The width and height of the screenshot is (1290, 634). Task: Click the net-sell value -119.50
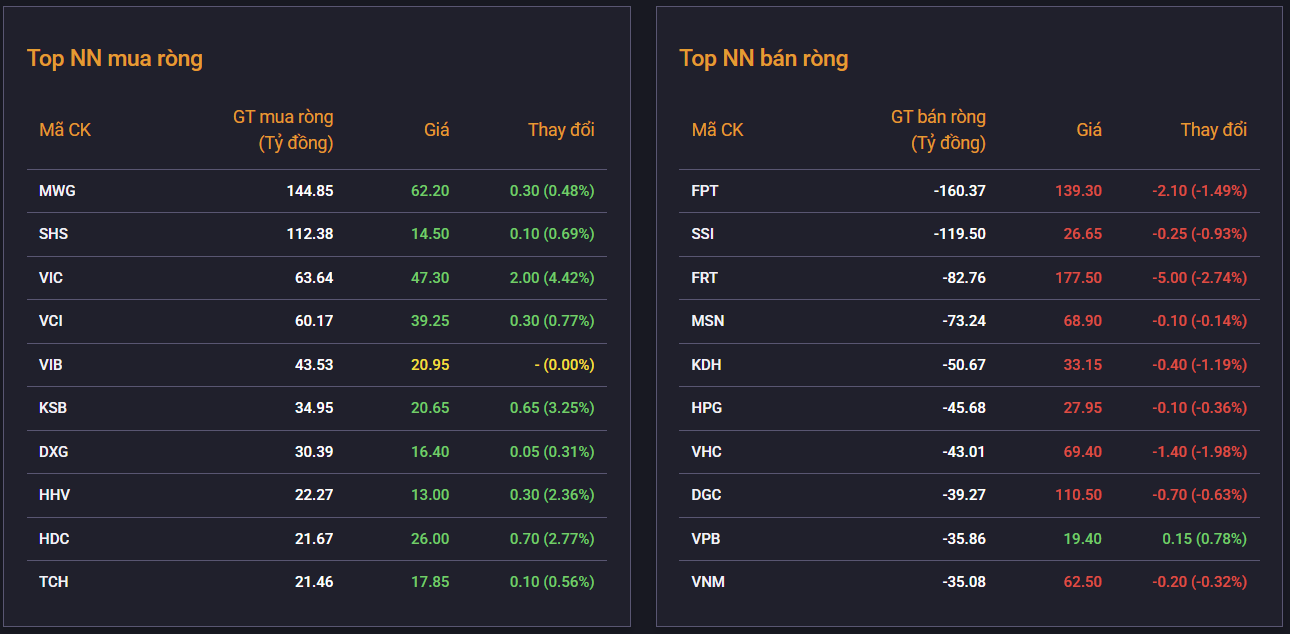coord(959,234)
